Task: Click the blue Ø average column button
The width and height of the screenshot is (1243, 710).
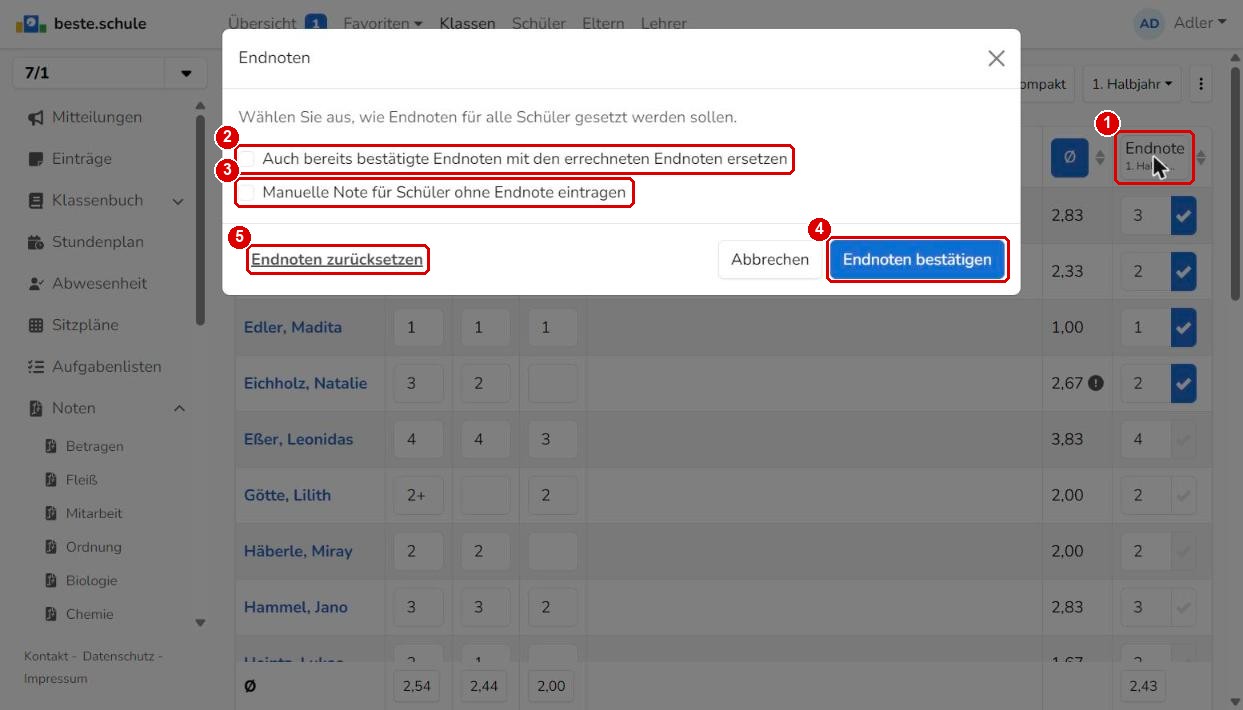Action: click(x=1069, y=157)
